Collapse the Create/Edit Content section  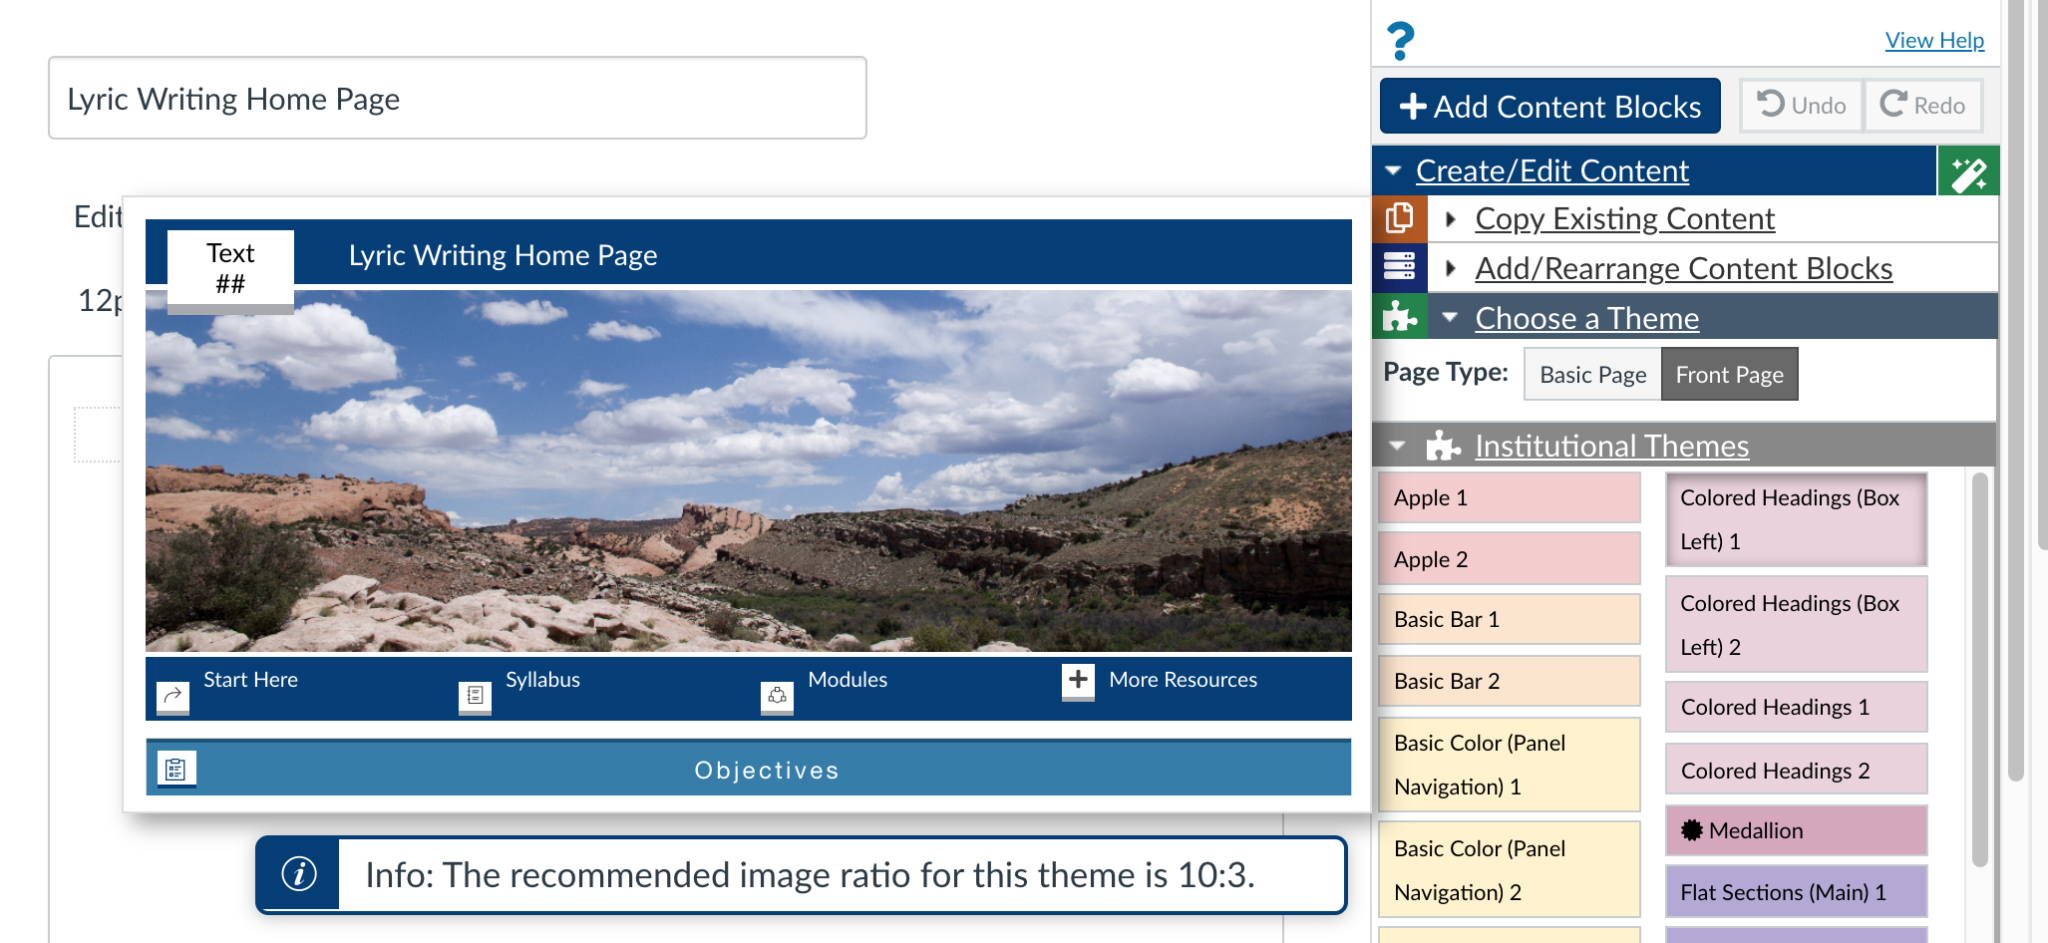pyautogui.click(x=1394, y=170)
